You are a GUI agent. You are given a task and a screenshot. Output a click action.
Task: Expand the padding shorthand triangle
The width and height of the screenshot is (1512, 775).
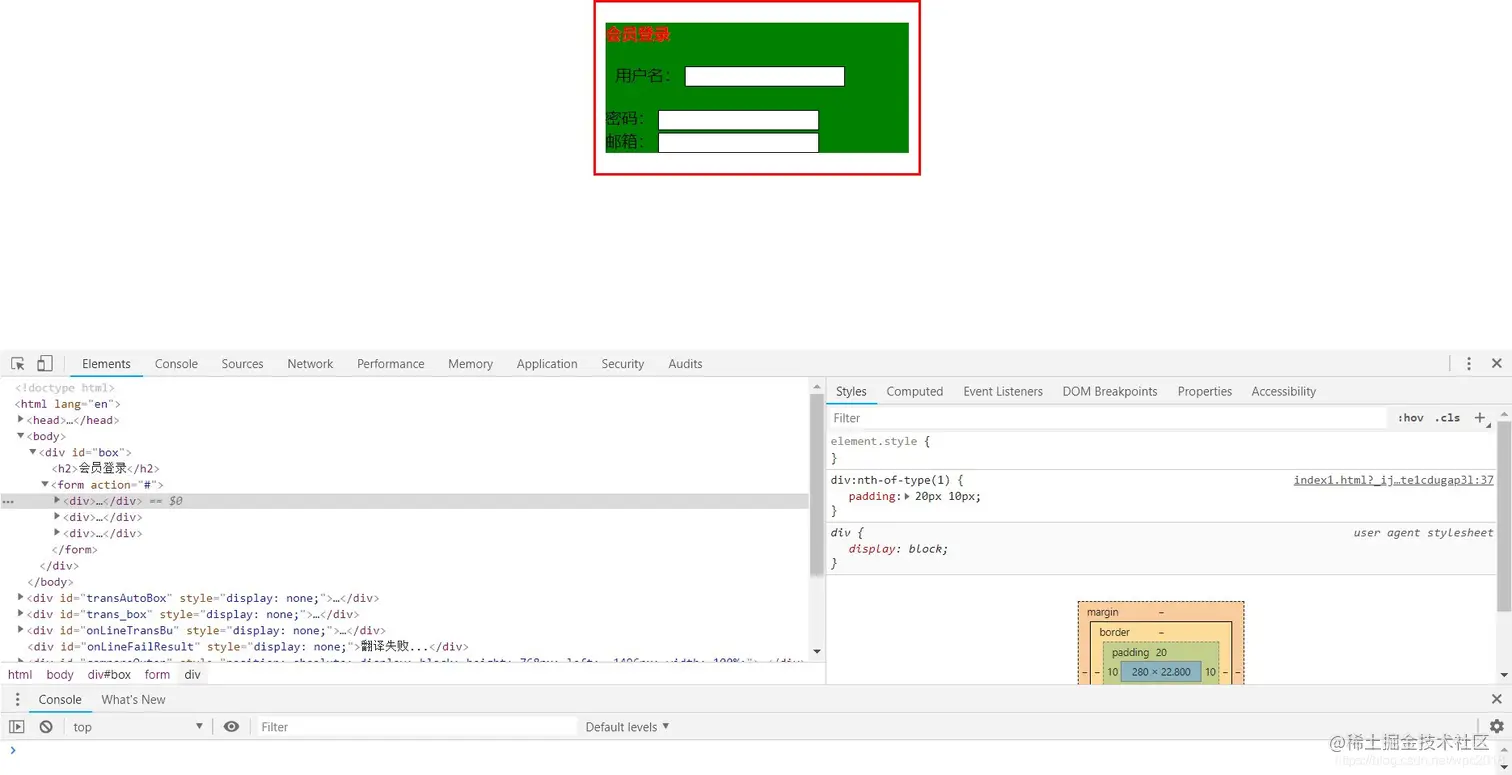click(907, 497)
